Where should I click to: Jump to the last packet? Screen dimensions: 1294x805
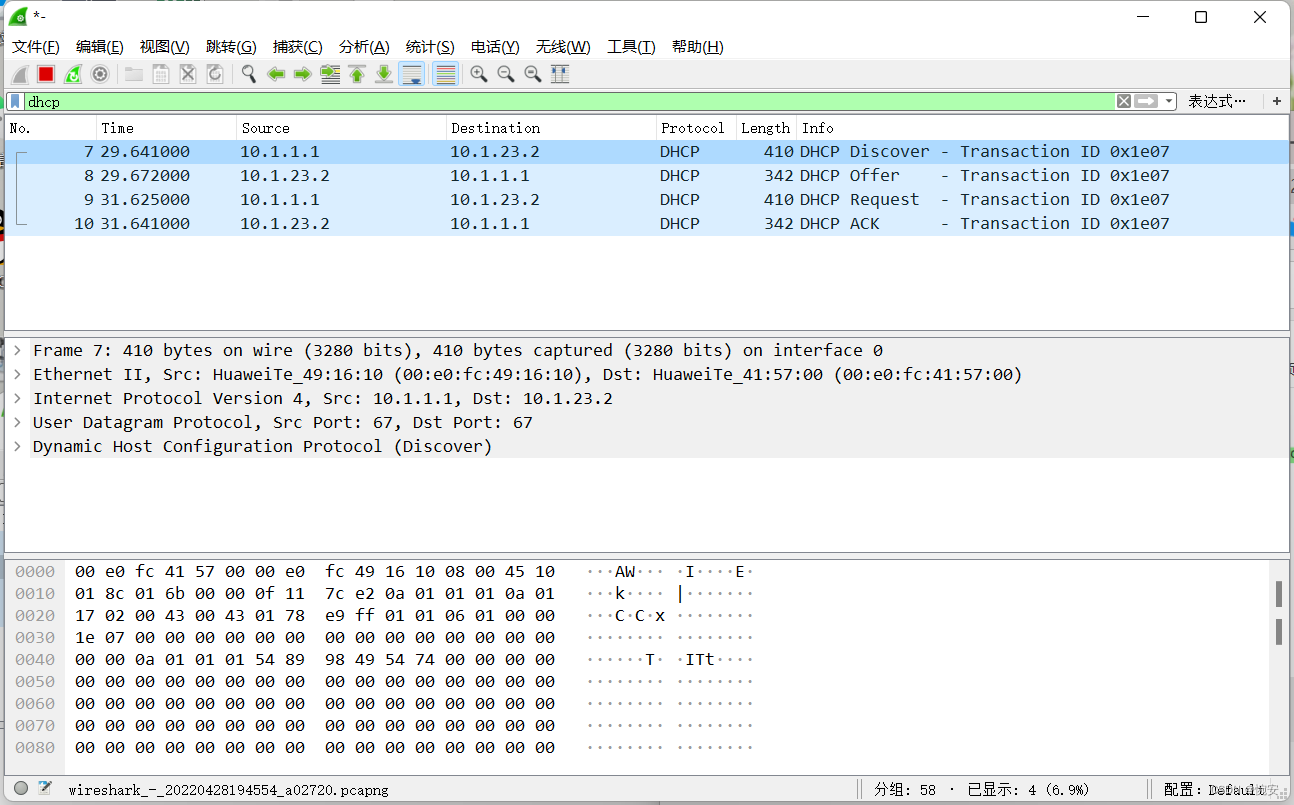click(384, 74)
